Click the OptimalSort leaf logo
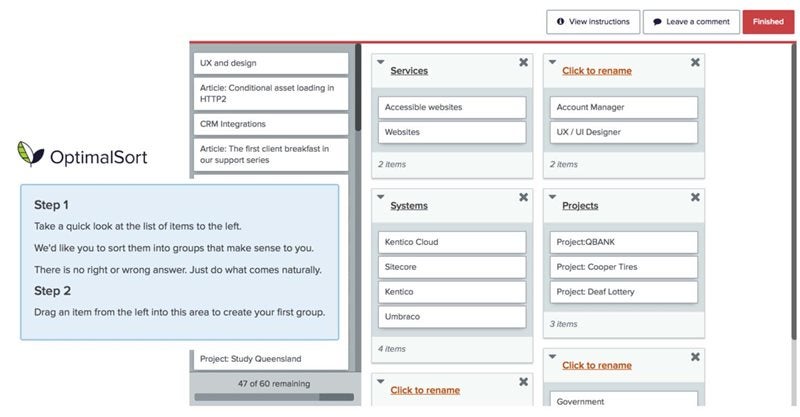The width and height of the screenshot is (800, 417). (30, 154)
